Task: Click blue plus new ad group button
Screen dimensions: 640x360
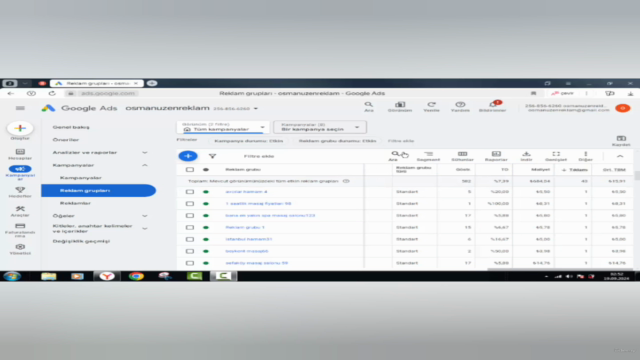Action: 188,156
